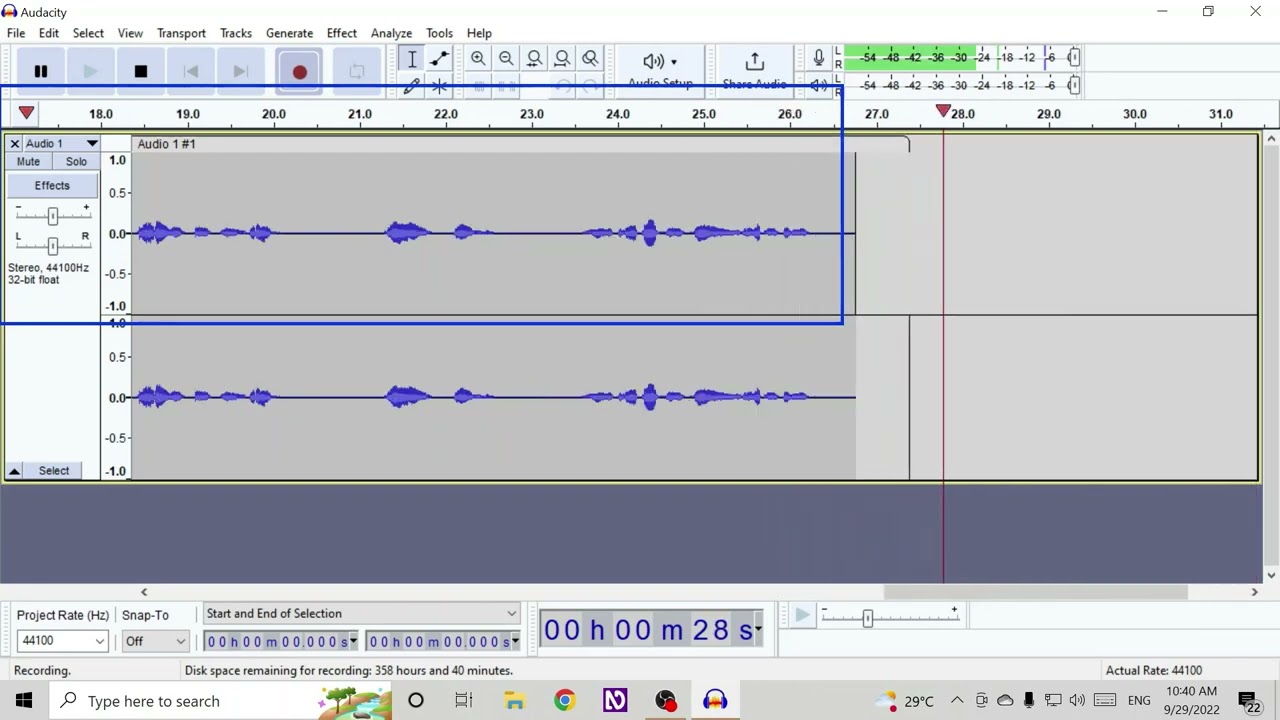Click the vertical scrollbar down arrow
1280x720 pixels.
pyautogui.click(x=1271, y=575)
